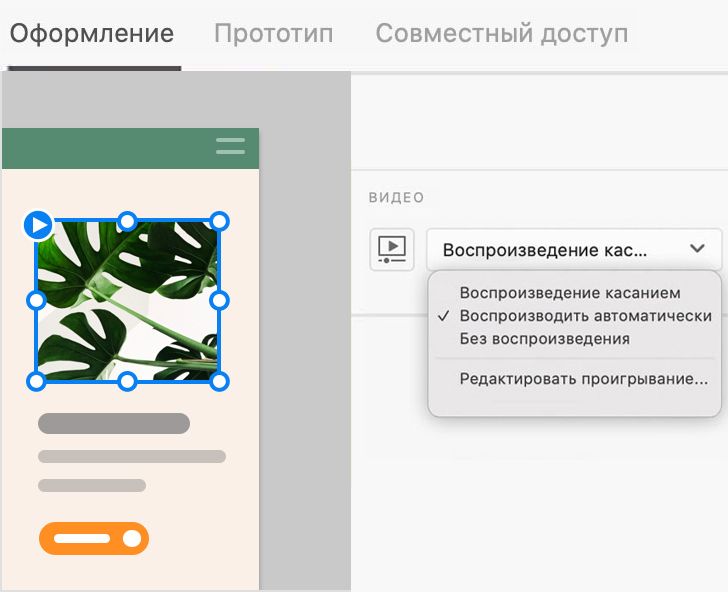Click the top-middle handle of the video selection

point(127,221)
